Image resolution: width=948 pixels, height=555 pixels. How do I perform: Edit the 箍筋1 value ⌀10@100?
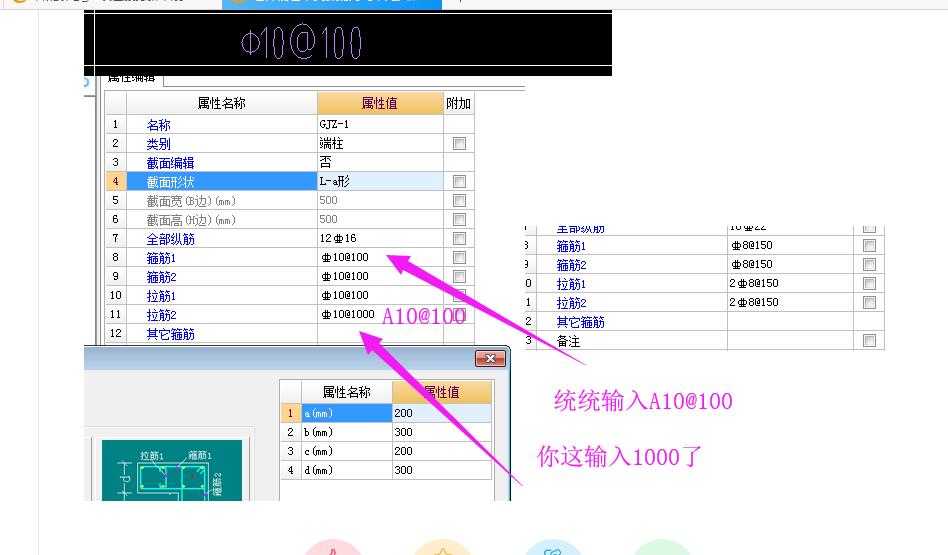click(380, 258)
